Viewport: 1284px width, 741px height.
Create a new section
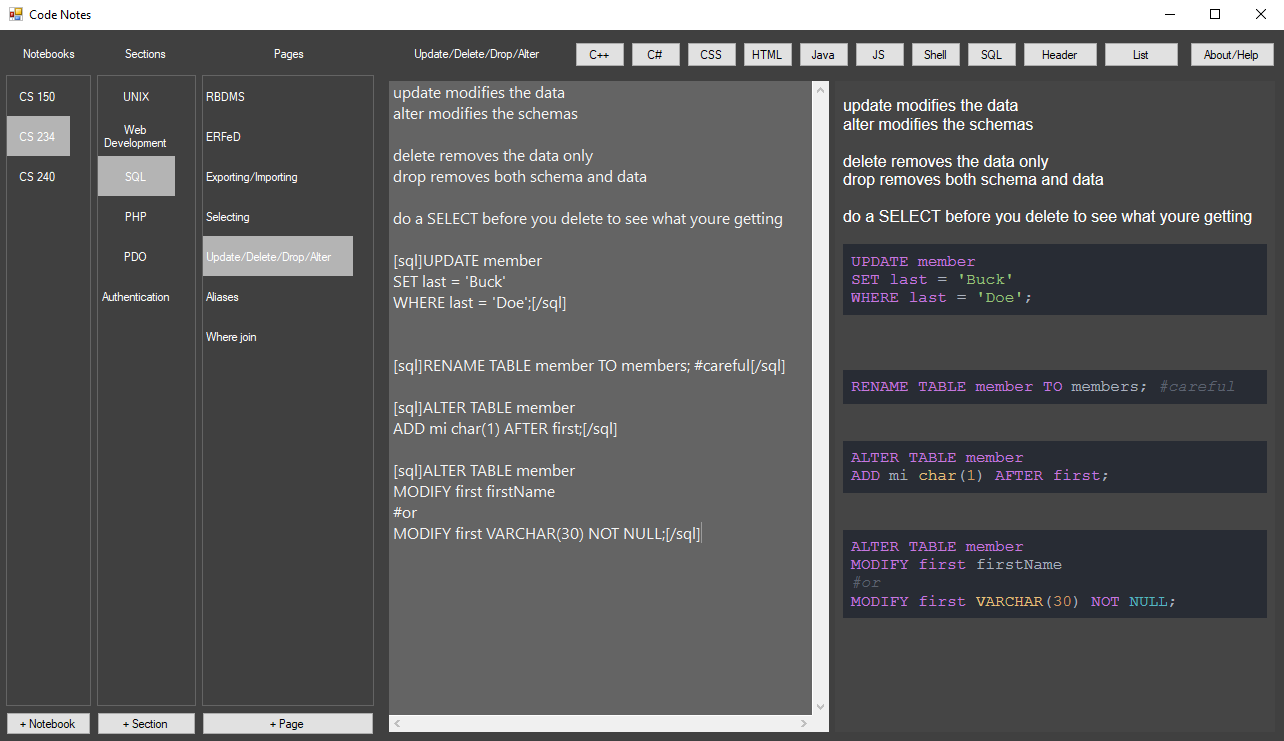pyautogui.click(x=145, y=723)
